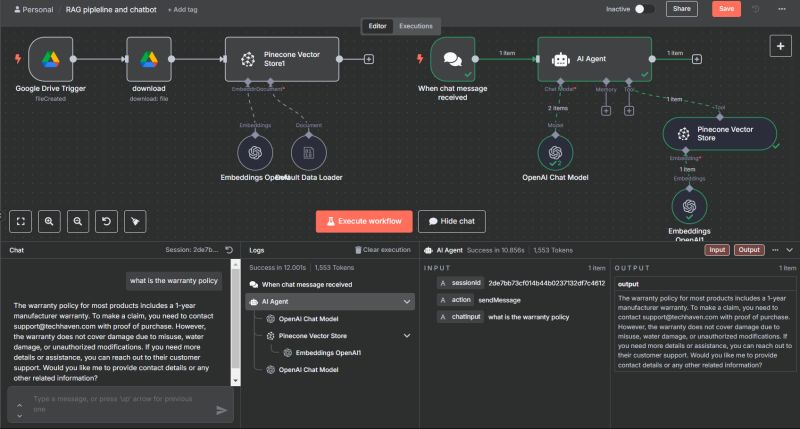Open the Personal project breadcrumb
800x429 pixels.
[34, 10]
